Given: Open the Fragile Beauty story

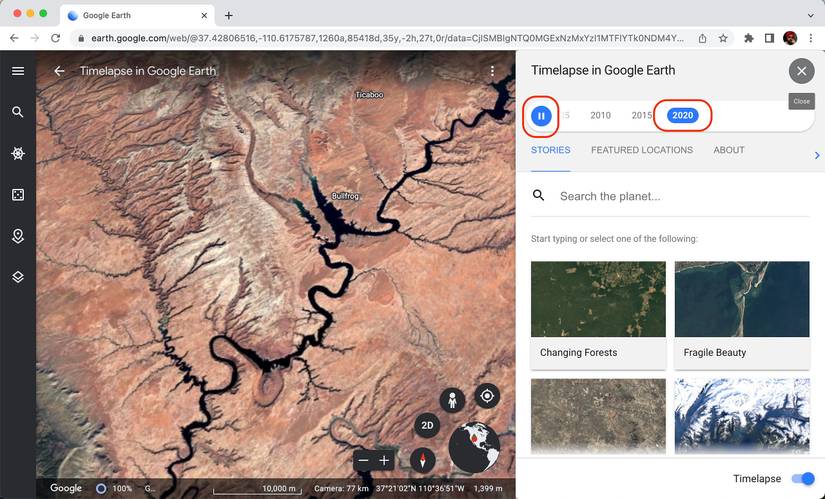Looking at the screenshot, I should 742,315.
